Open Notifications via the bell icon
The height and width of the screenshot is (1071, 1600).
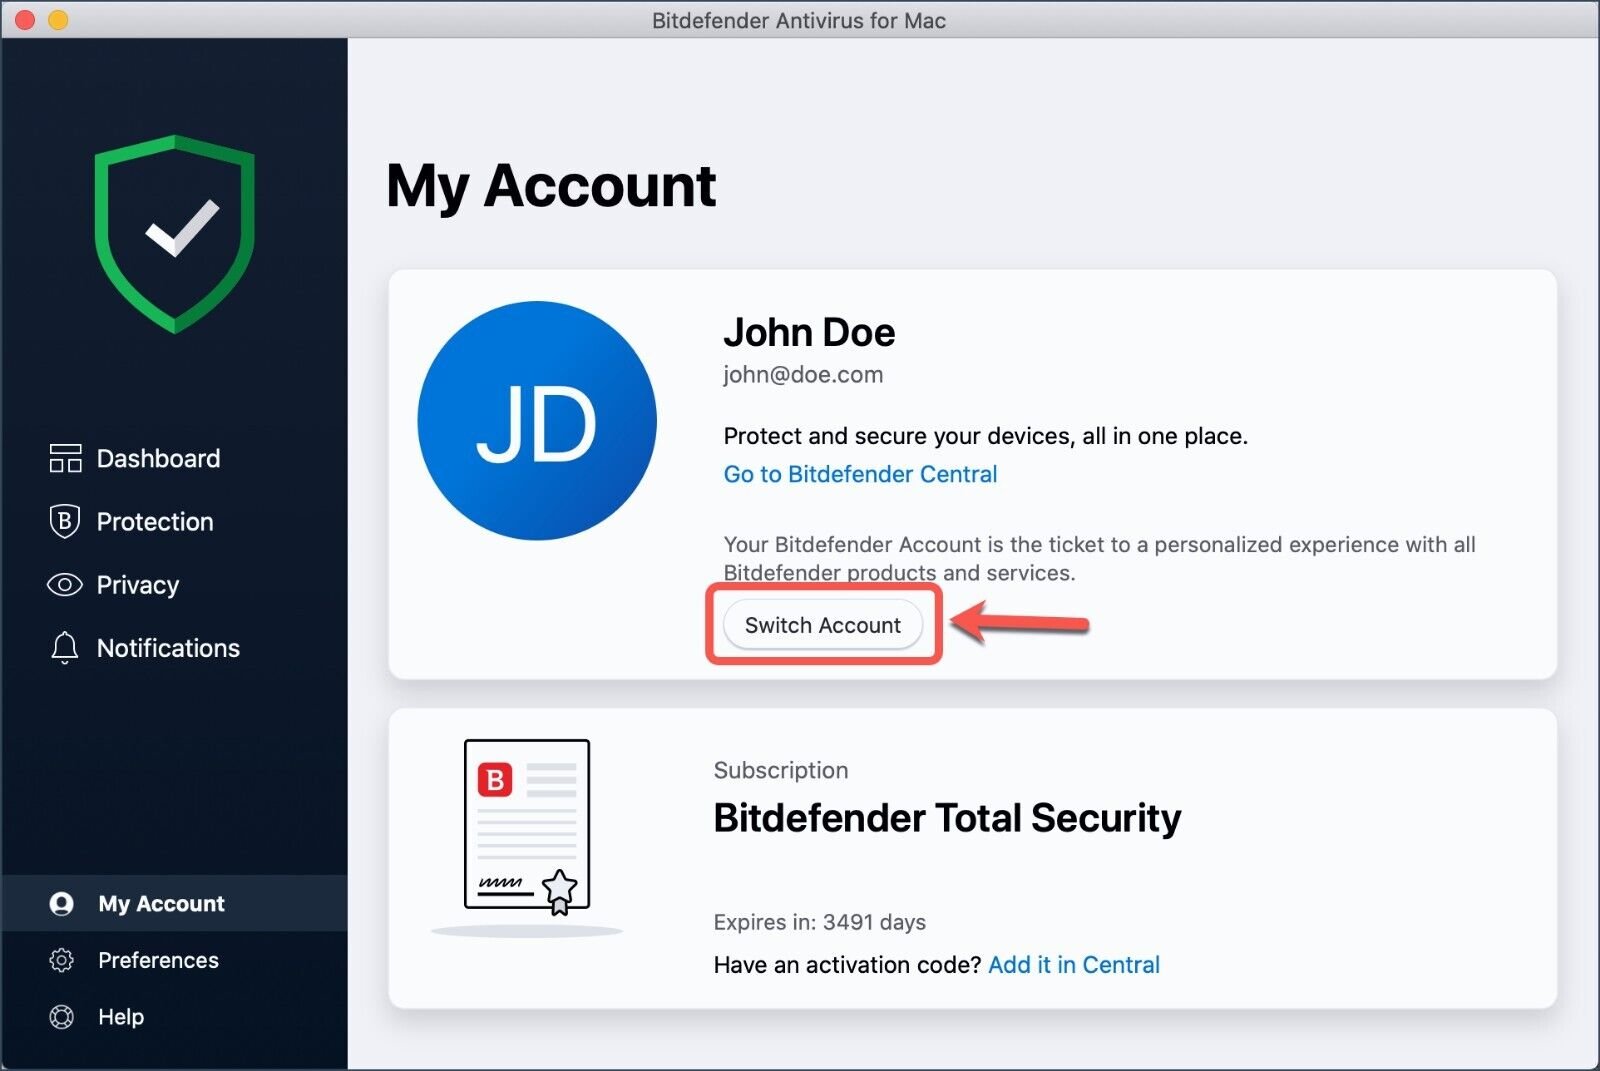(64, 648)
